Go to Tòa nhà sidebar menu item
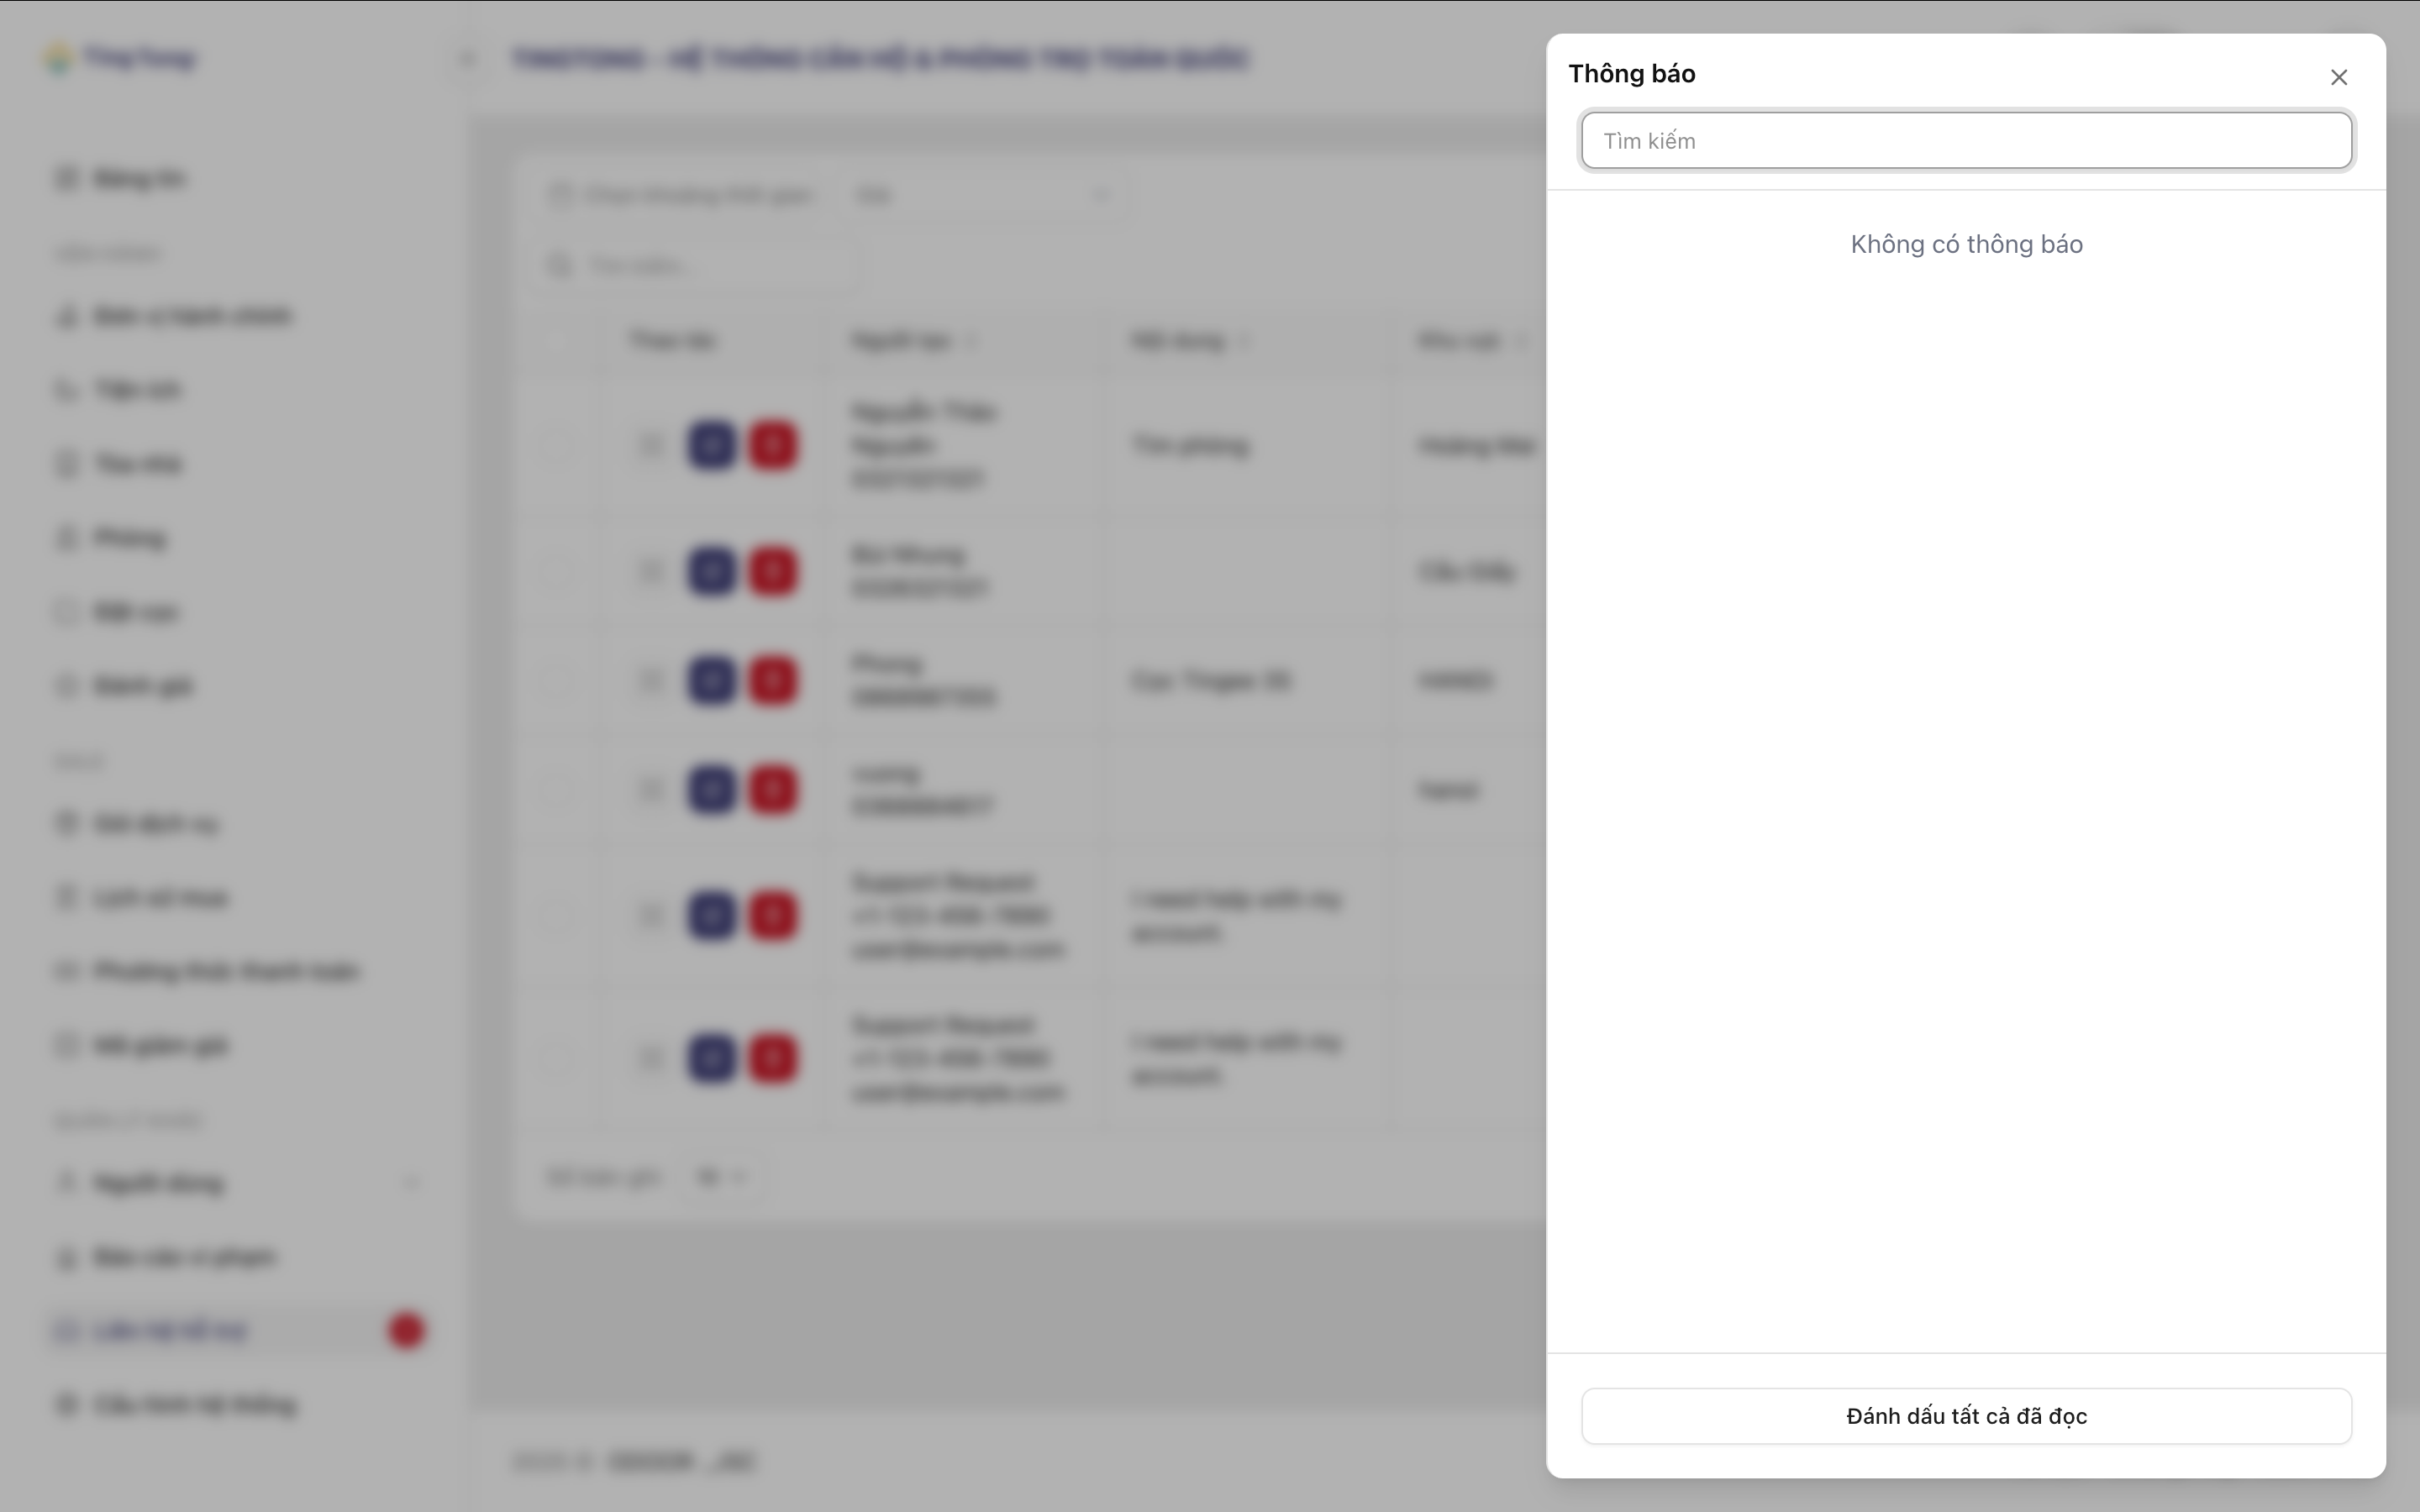Image resolution: width=2420 pixels, height=1512 pixels. pyautogui.click(x=138, y=464)
